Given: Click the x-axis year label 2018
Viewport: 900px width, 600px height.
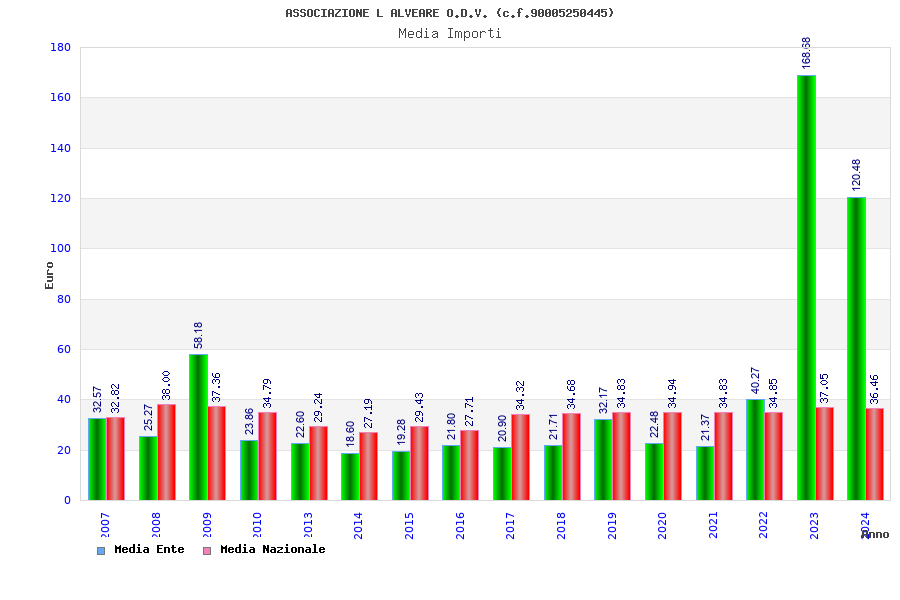Looking at the screenshot, I should (x=561, y=525).
